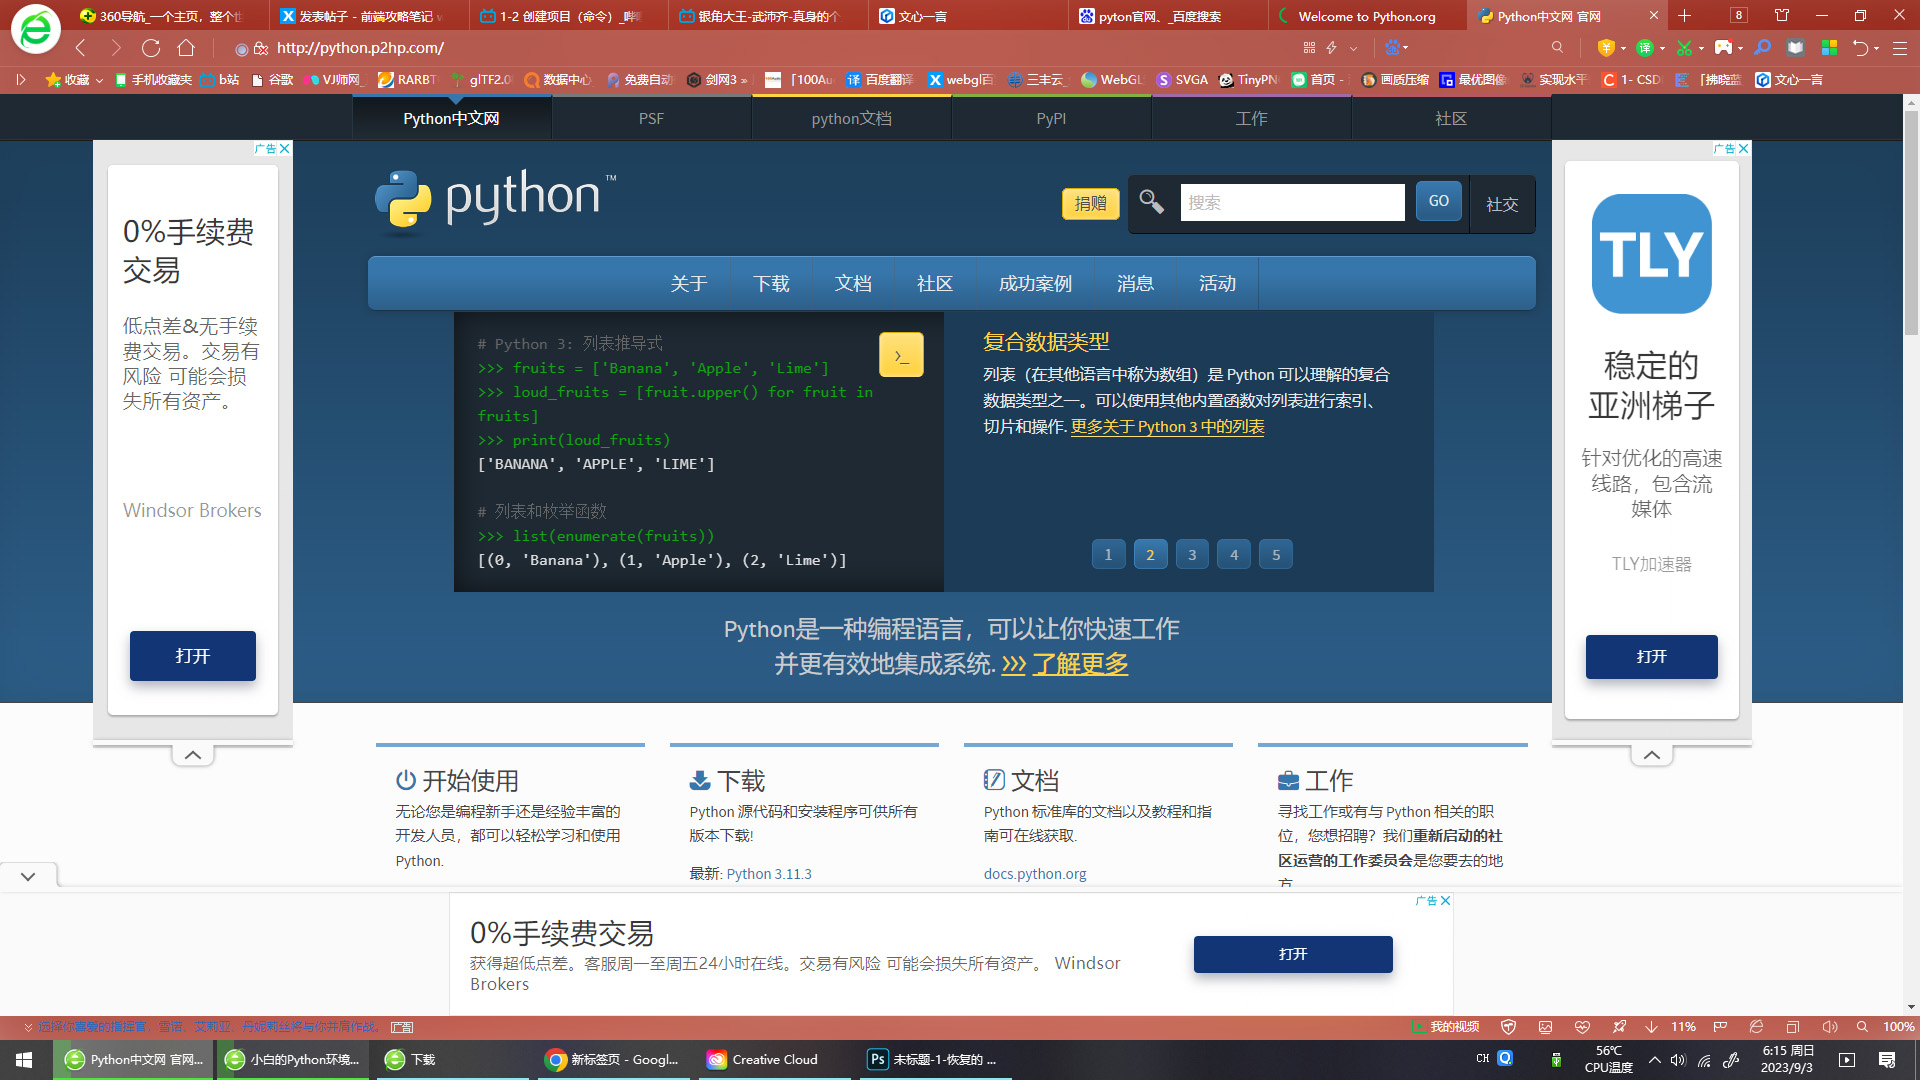
Task: Go back with the browser back arrow
Action: (x=81, y=48)
